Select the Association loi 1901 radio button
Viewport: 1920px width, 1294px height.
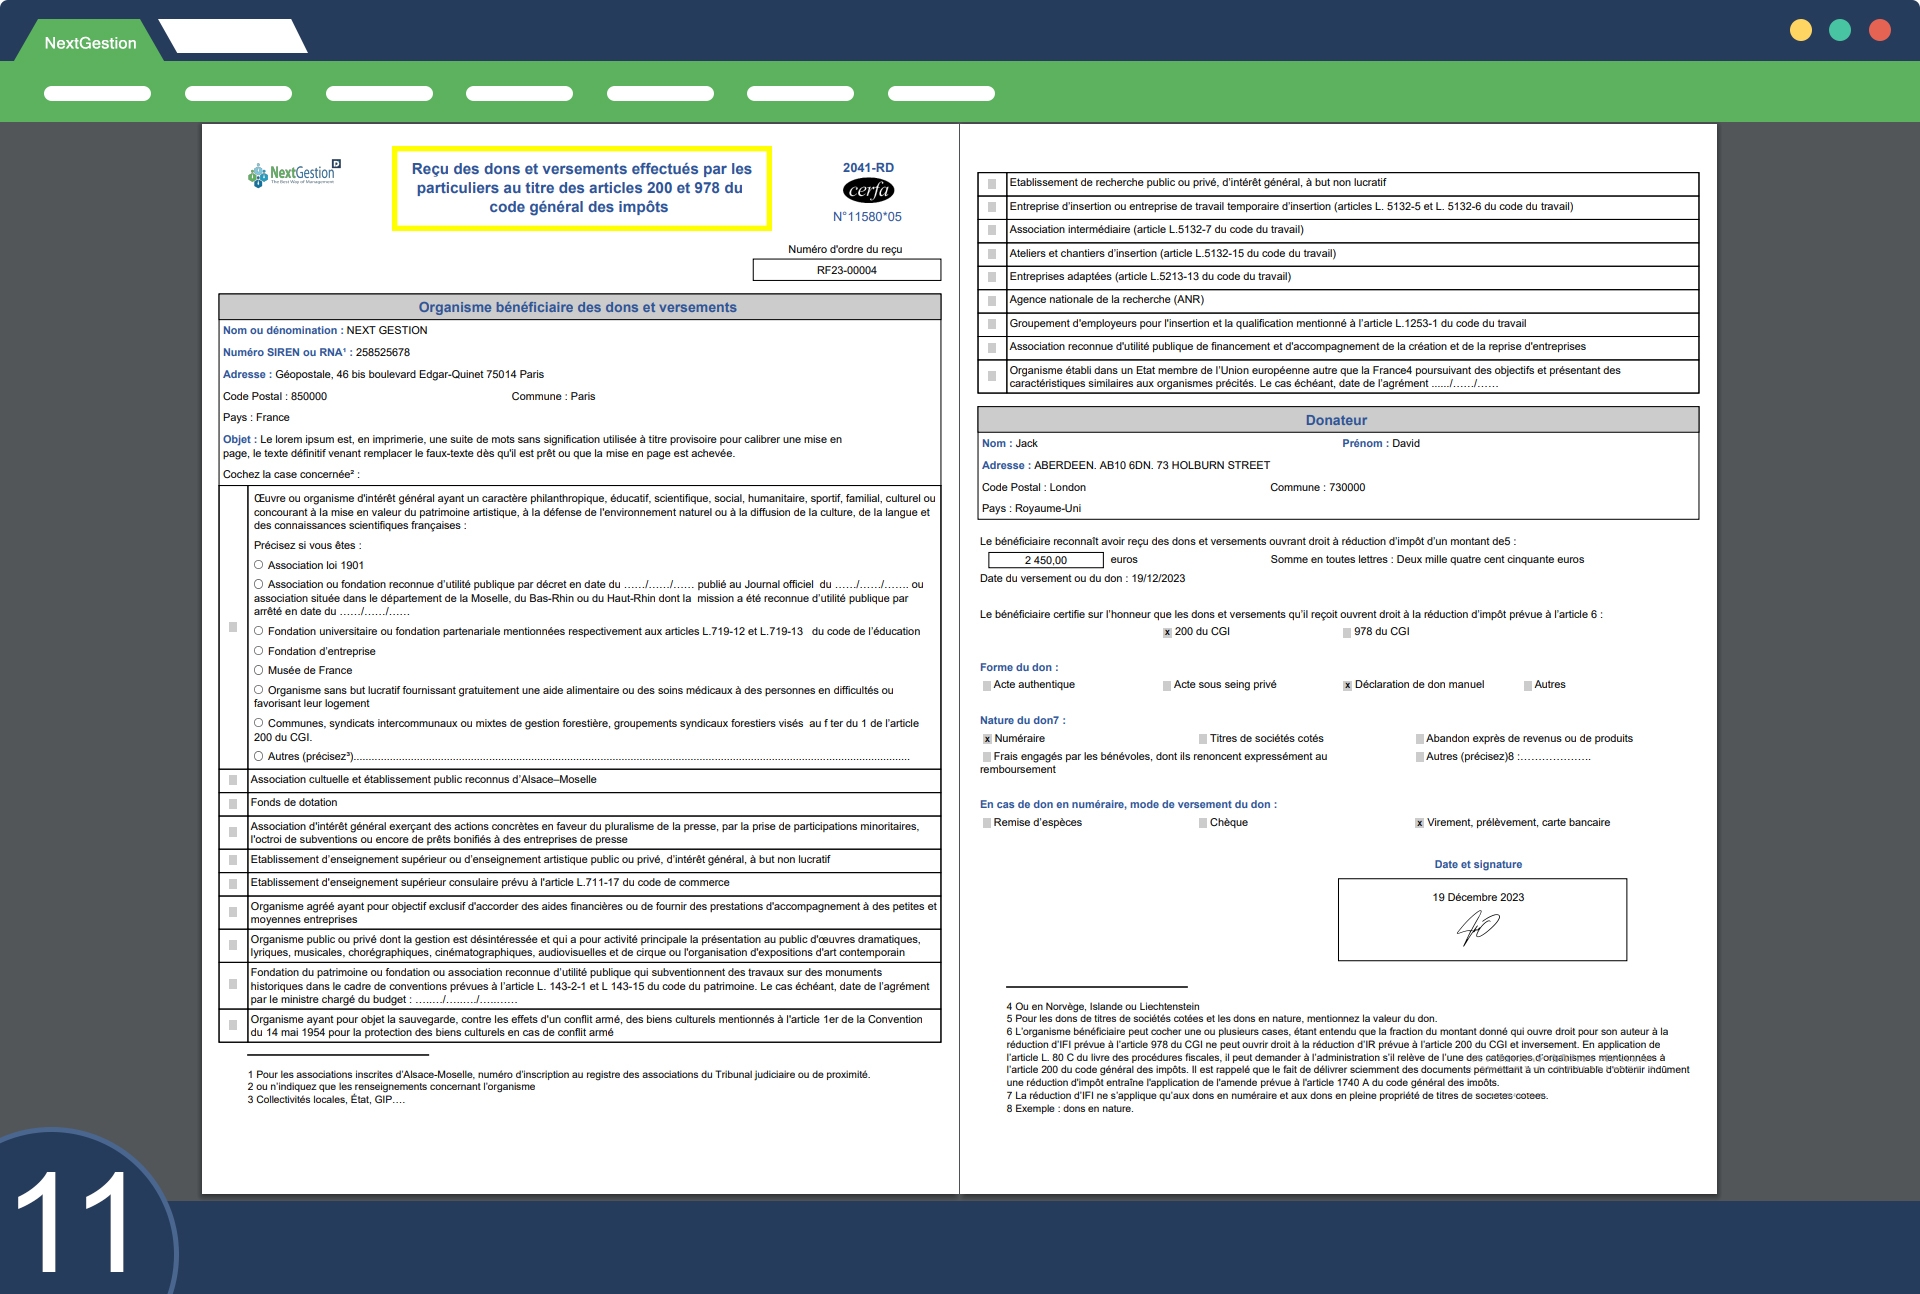pos(259,565)
